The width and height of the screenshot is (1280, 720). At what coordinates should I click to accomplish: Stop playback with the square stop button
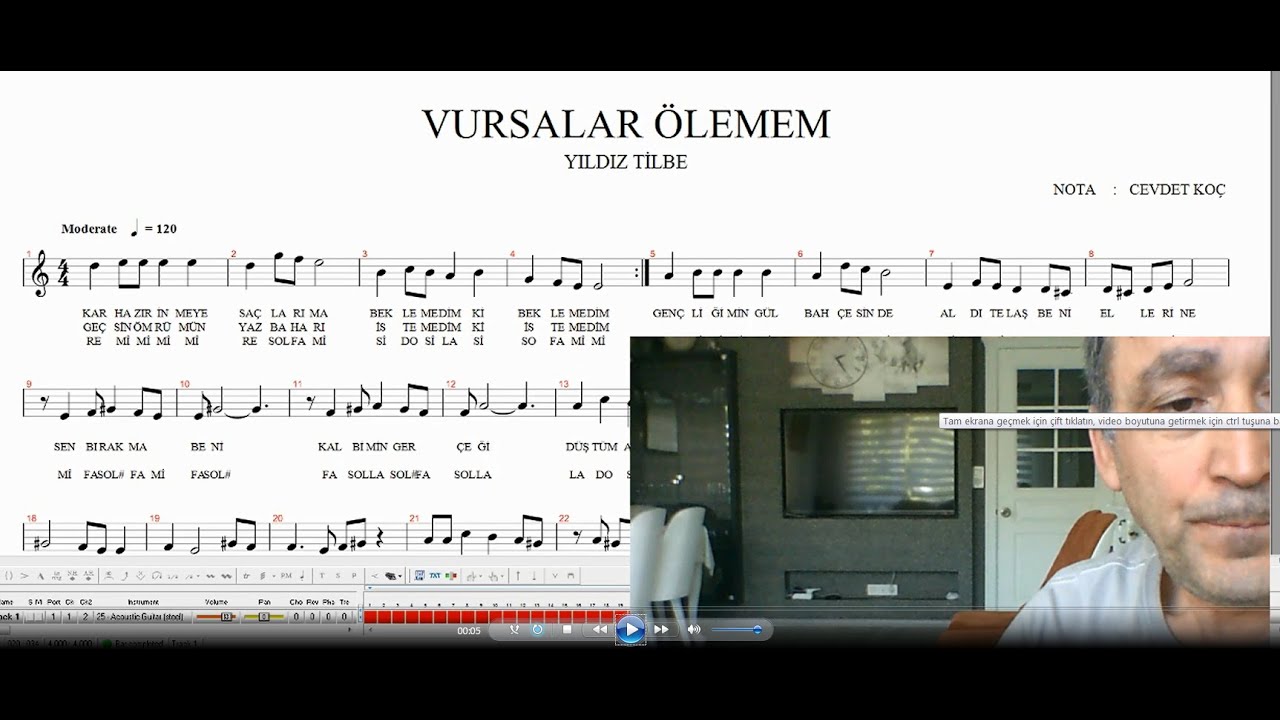[567, 629]
